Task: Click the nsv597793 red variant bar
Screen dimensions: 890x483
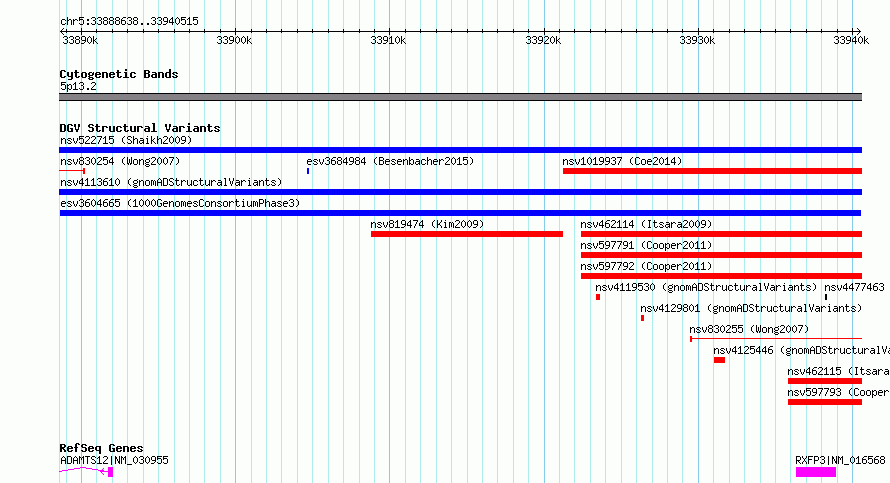Action: point(825,402)
